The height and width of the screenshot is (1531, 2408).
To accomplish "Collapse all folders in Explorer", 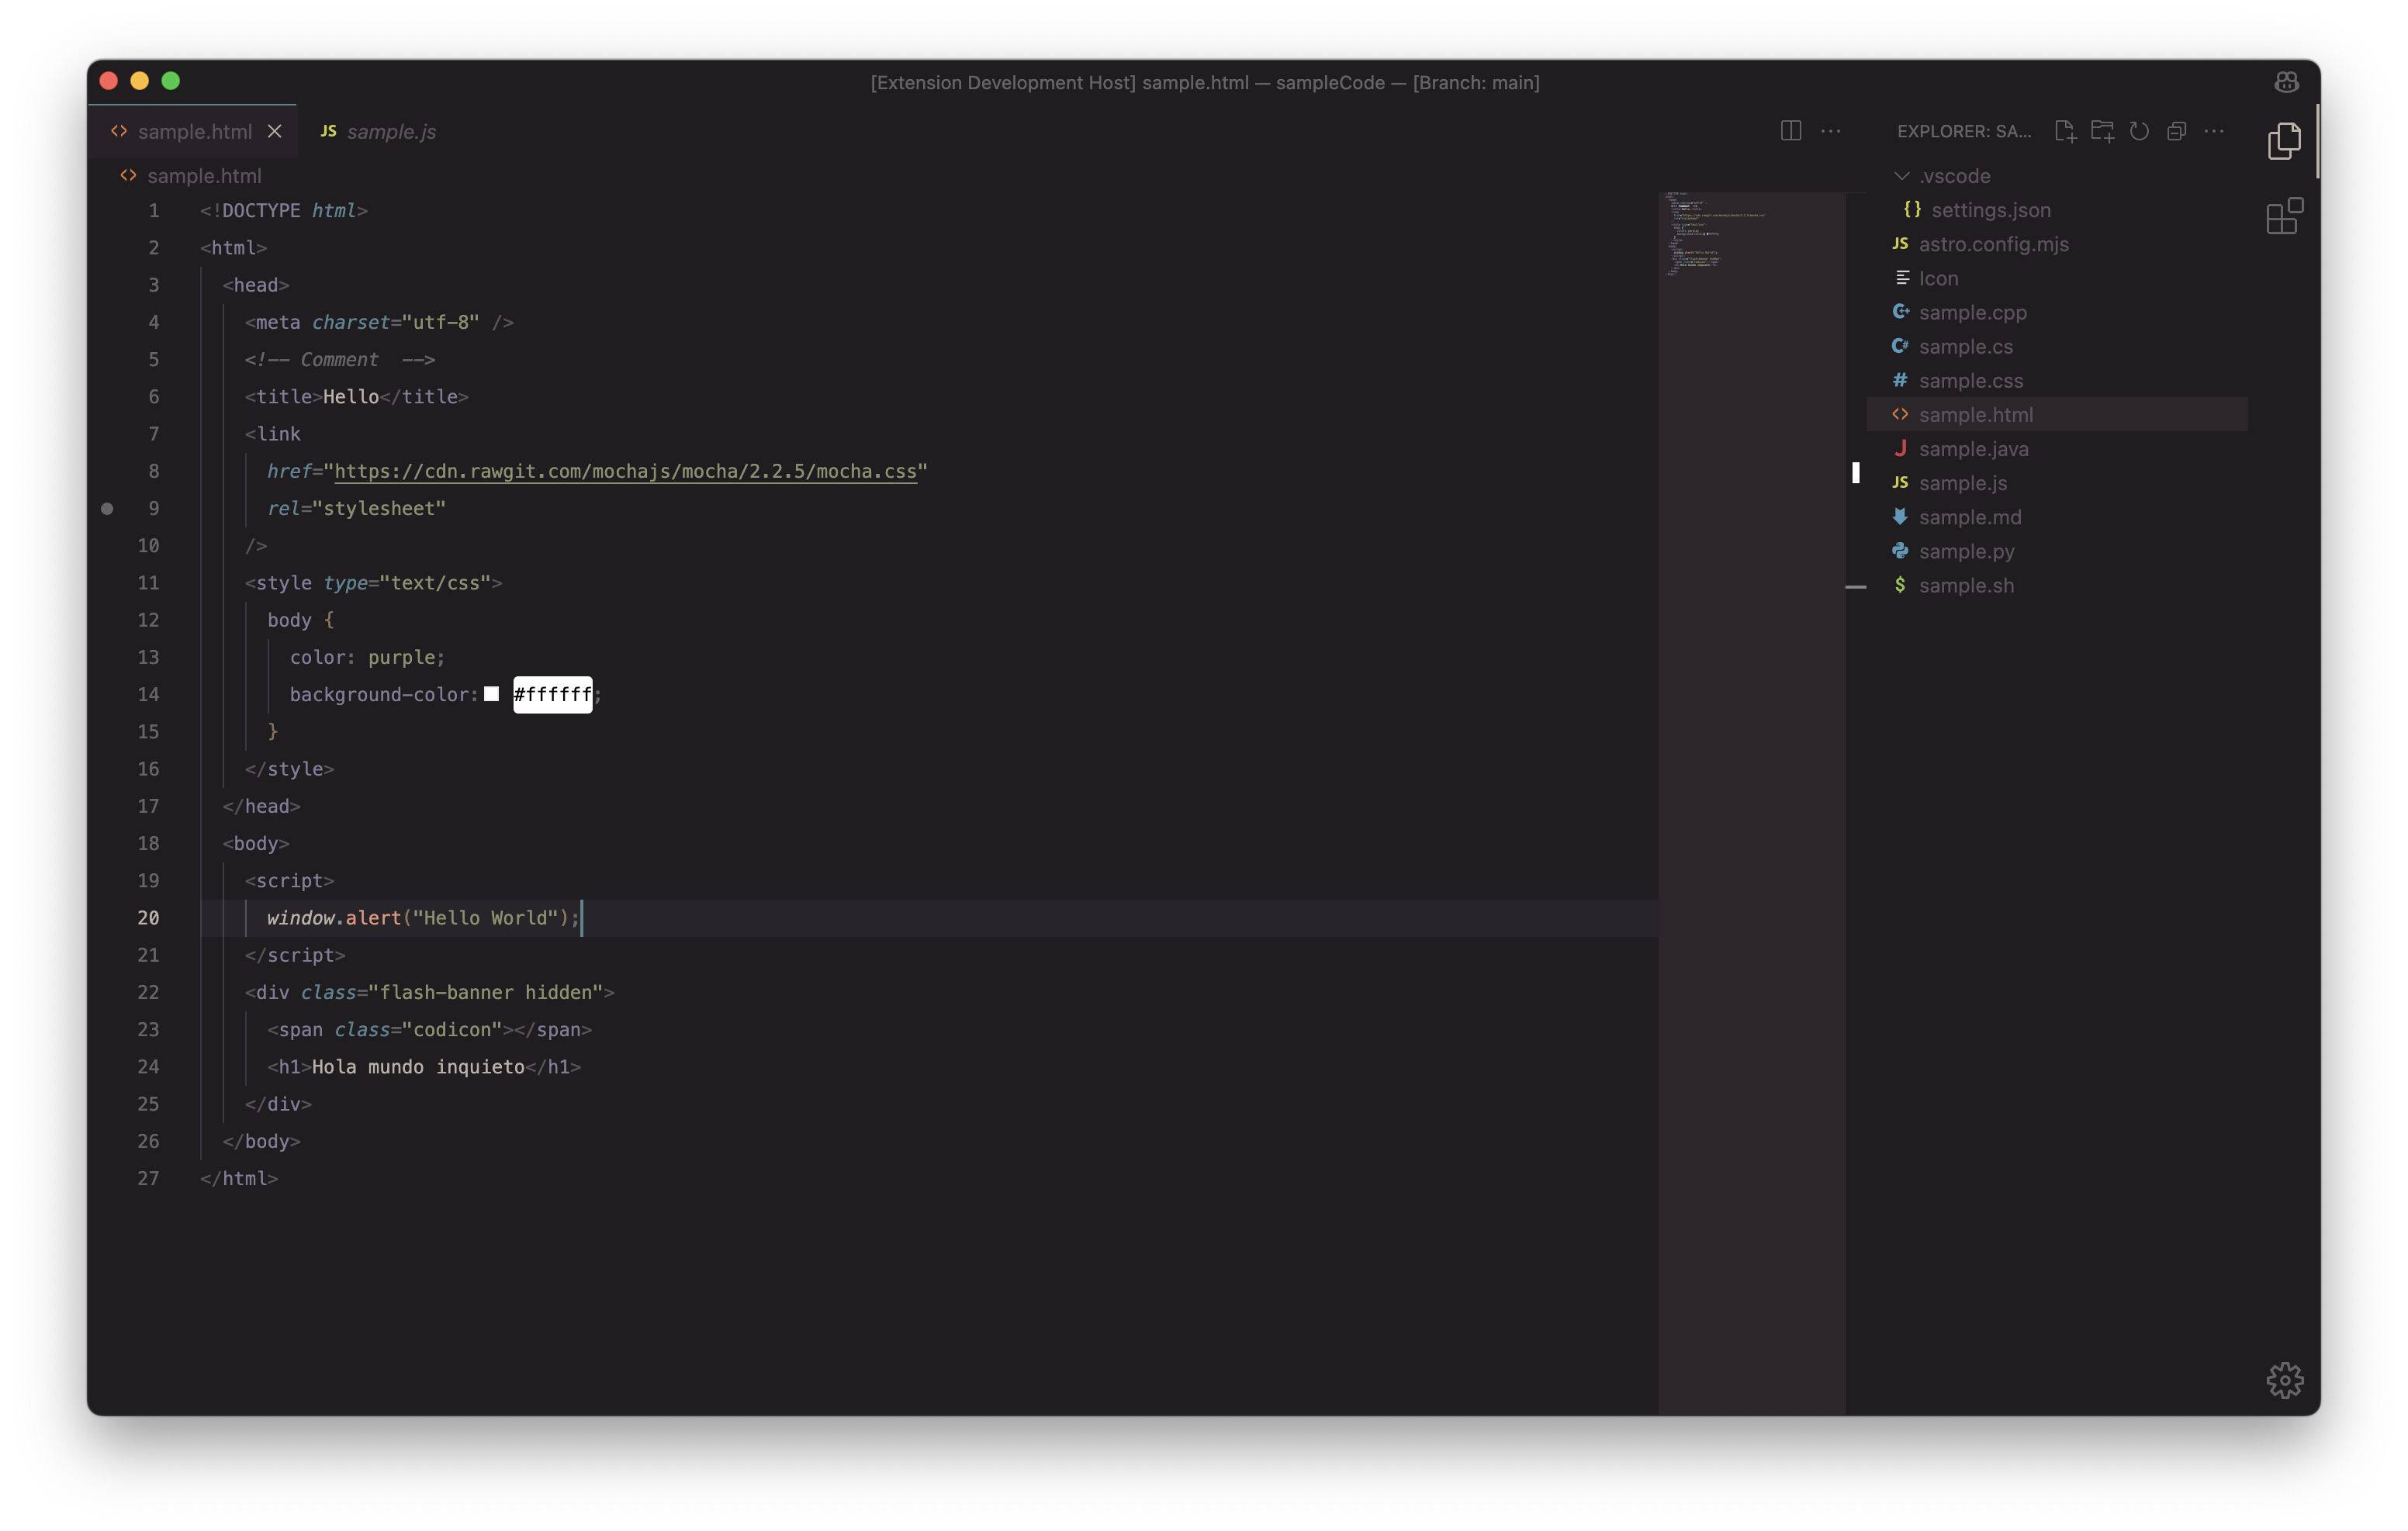I will (x=2176, y=131).
